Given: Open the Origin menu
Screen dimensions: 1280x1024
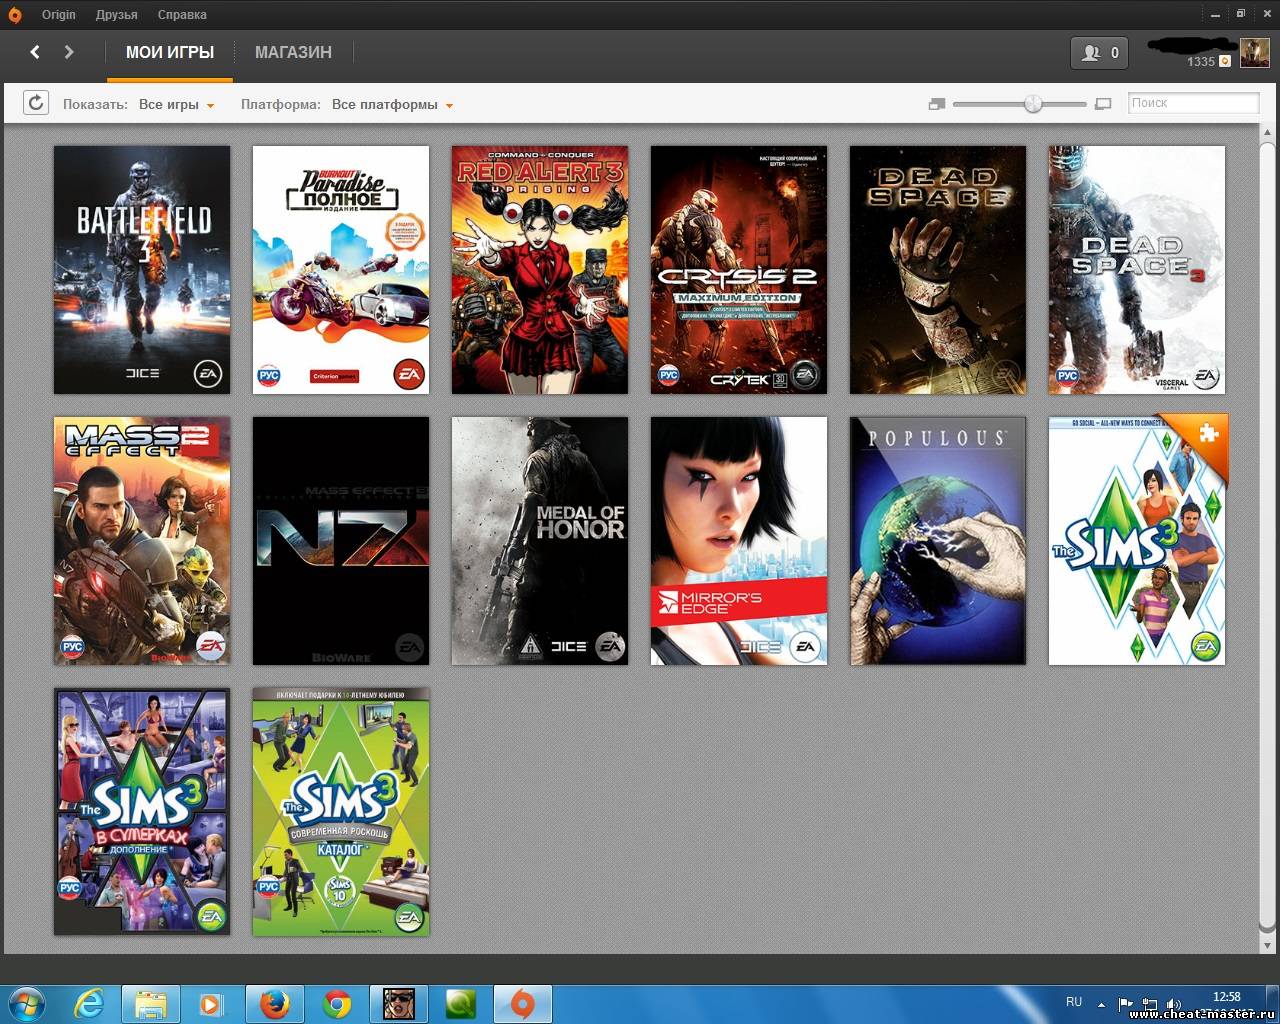Looking at the screenshot, I should pos(59,15).
